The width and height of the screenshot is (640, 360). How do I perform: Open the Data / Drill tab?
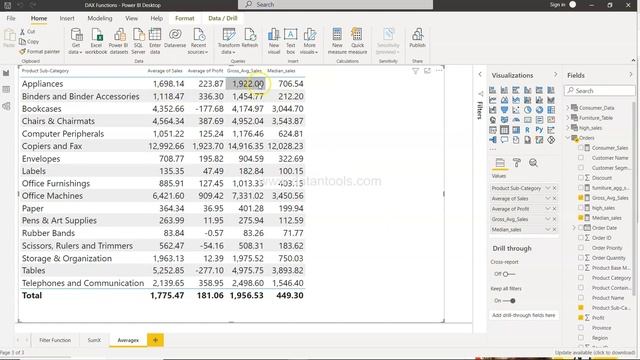click(222, 18)
